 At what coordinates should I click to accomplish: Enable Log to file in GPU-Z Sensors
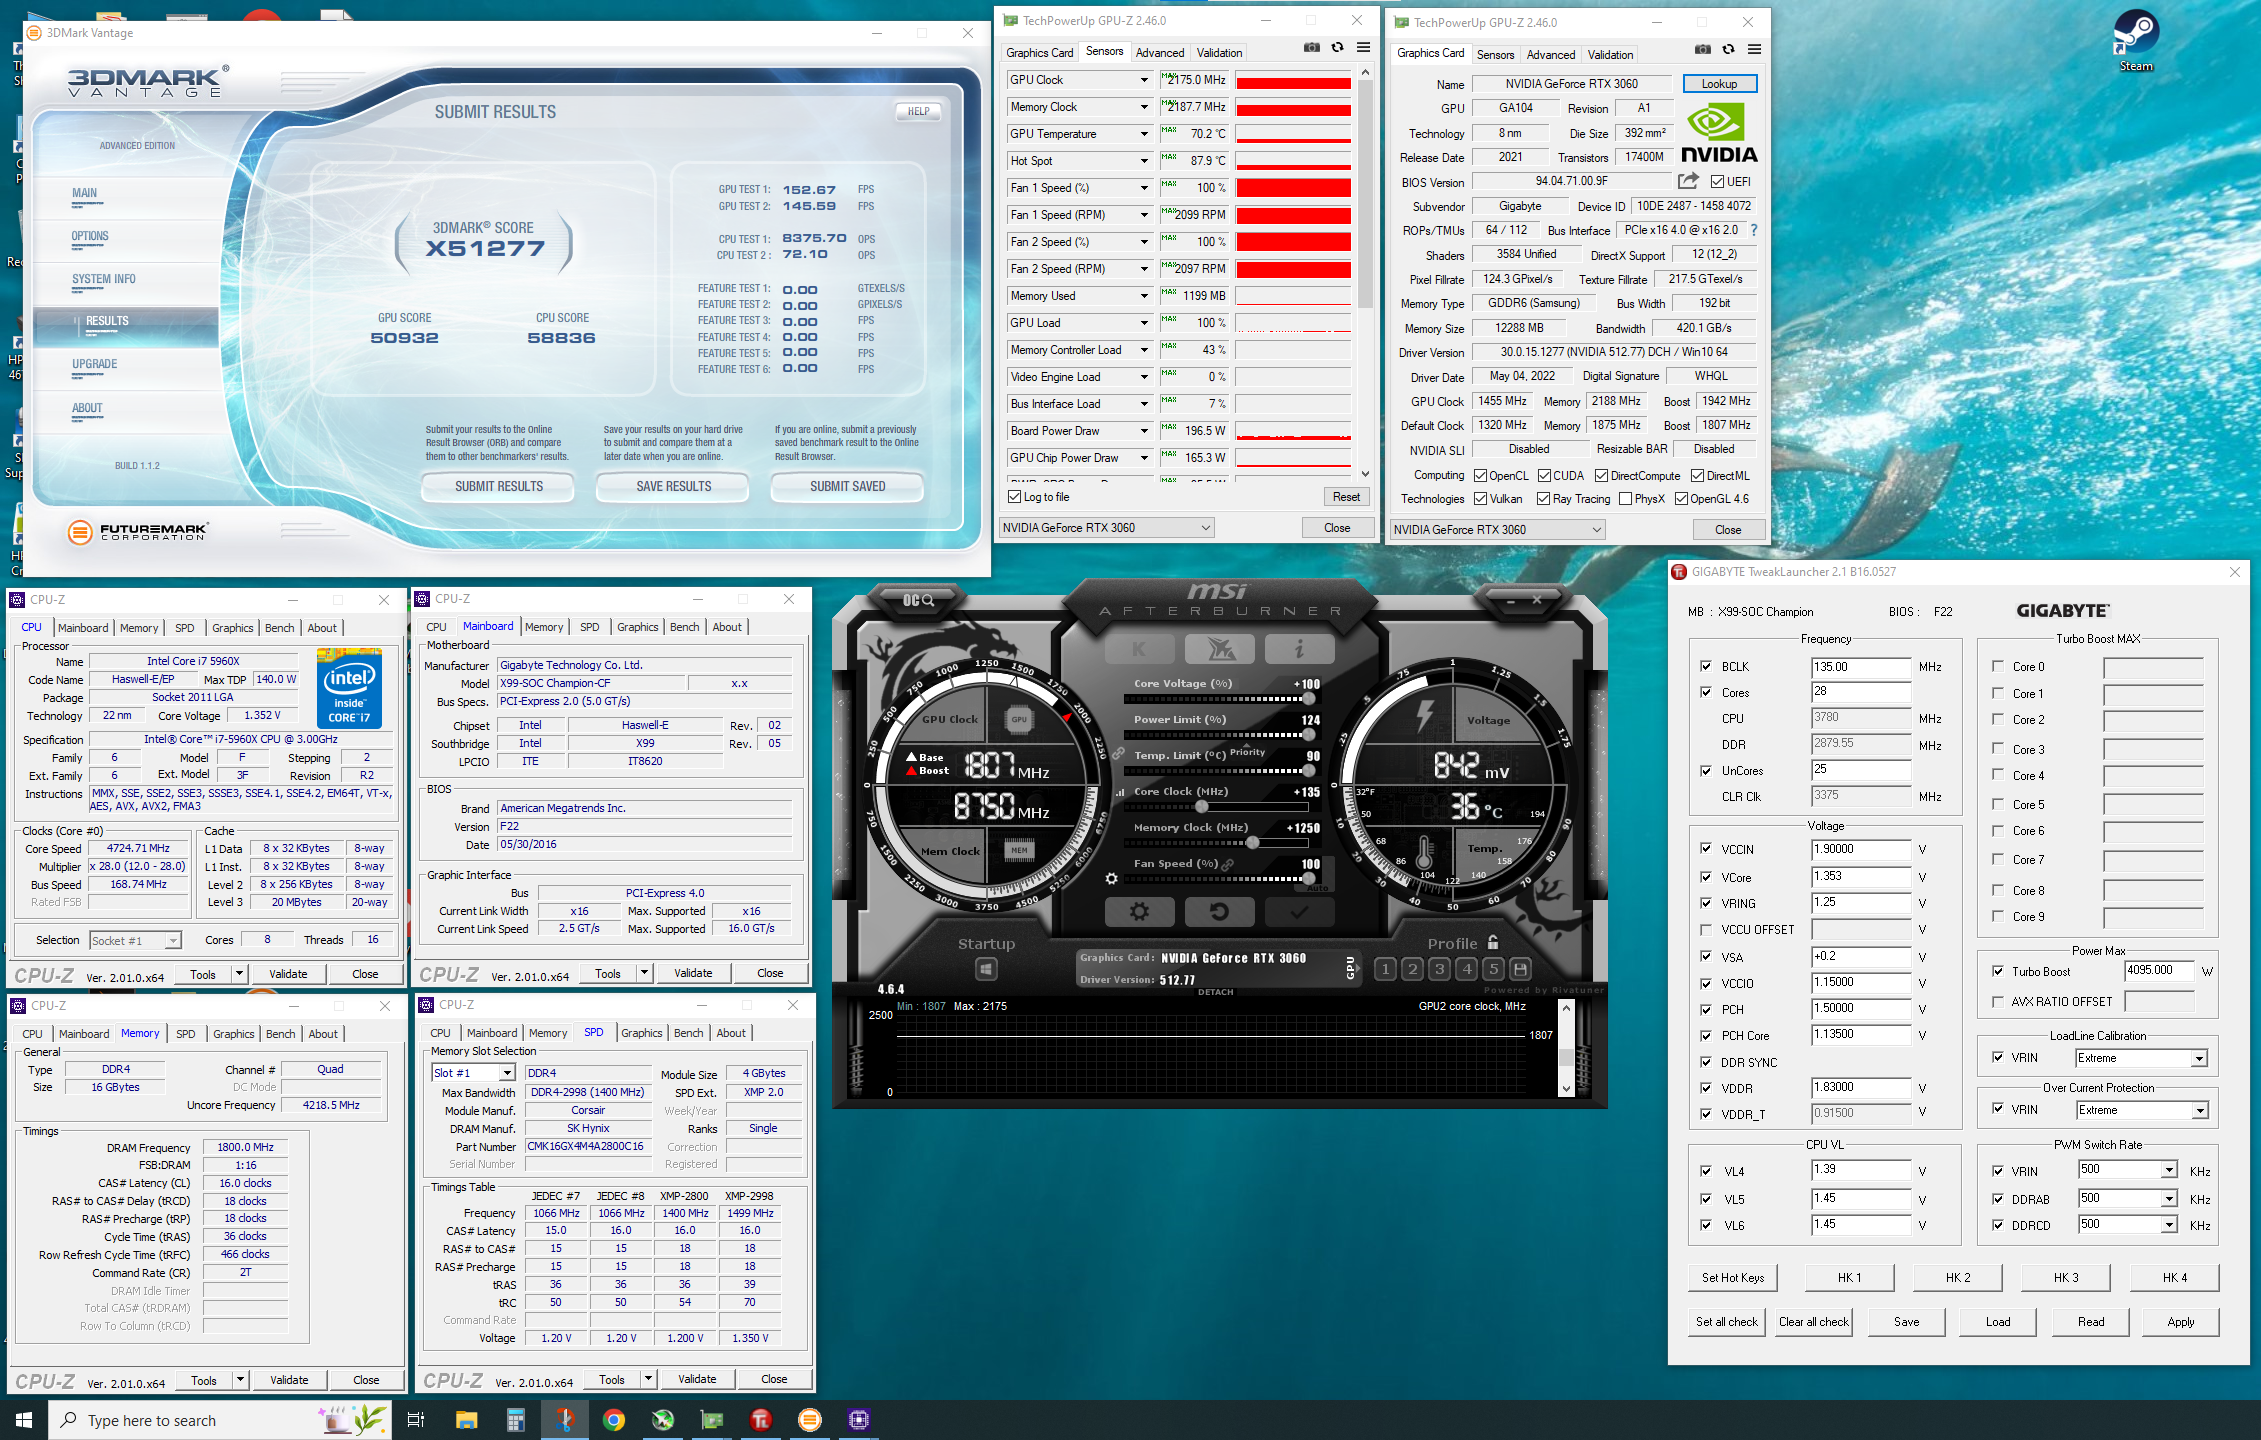pyautogui.click(x=1015, y=497)
